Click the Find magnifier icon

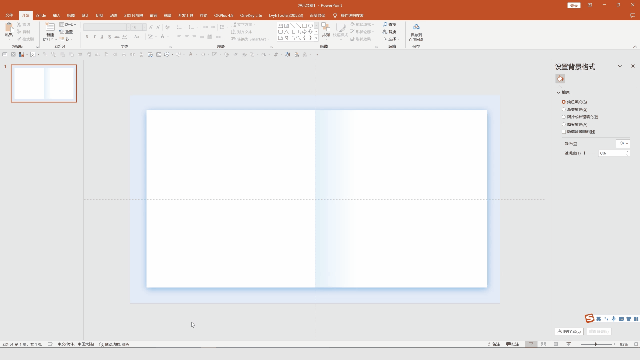point(385,24)
